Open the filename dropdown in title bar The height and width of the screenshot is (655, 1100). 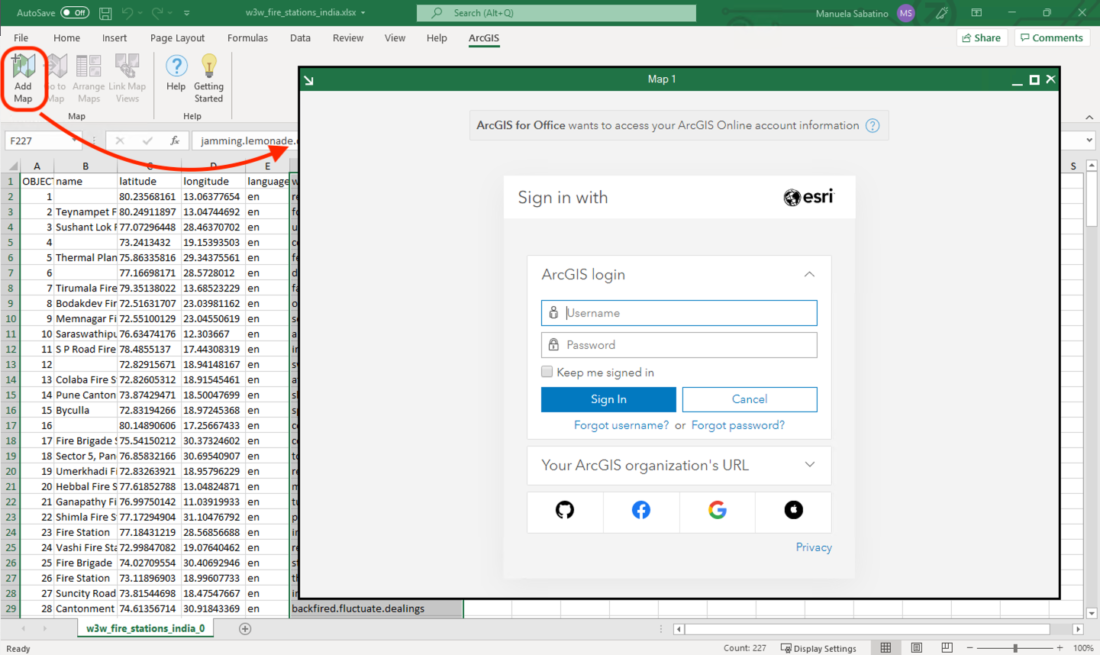tap(363, 13)
